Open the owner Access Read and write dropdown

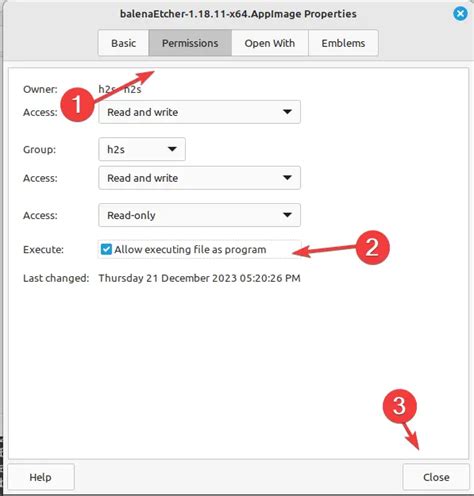tap(199, 112)
